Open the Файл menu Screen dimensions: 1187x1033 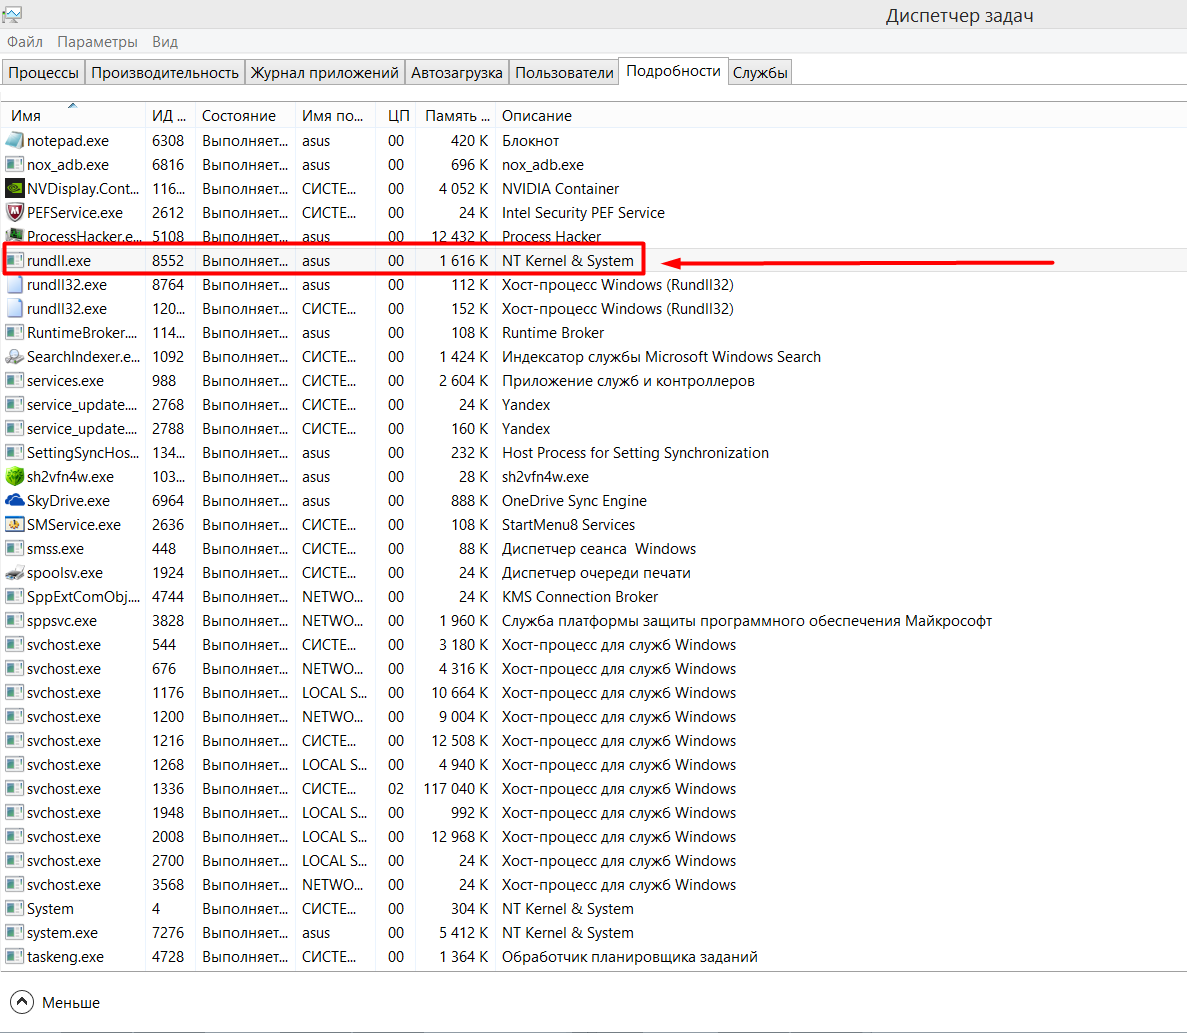tap(25, 42)
